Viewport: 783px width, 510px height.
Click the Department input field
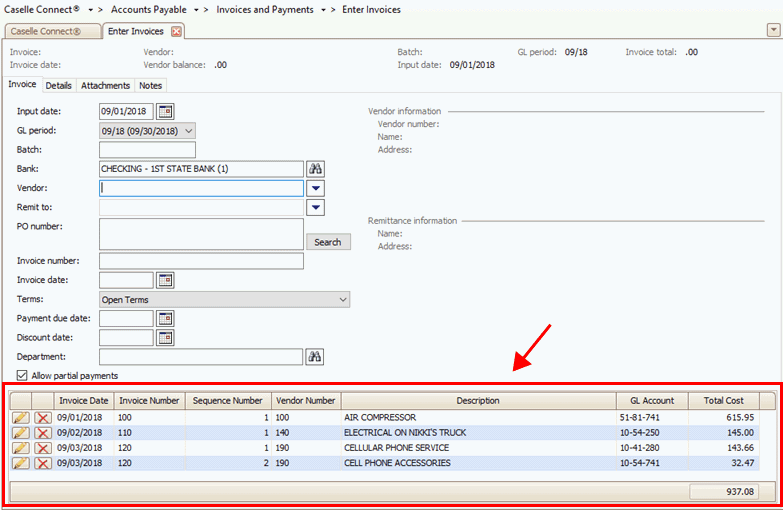201,357
